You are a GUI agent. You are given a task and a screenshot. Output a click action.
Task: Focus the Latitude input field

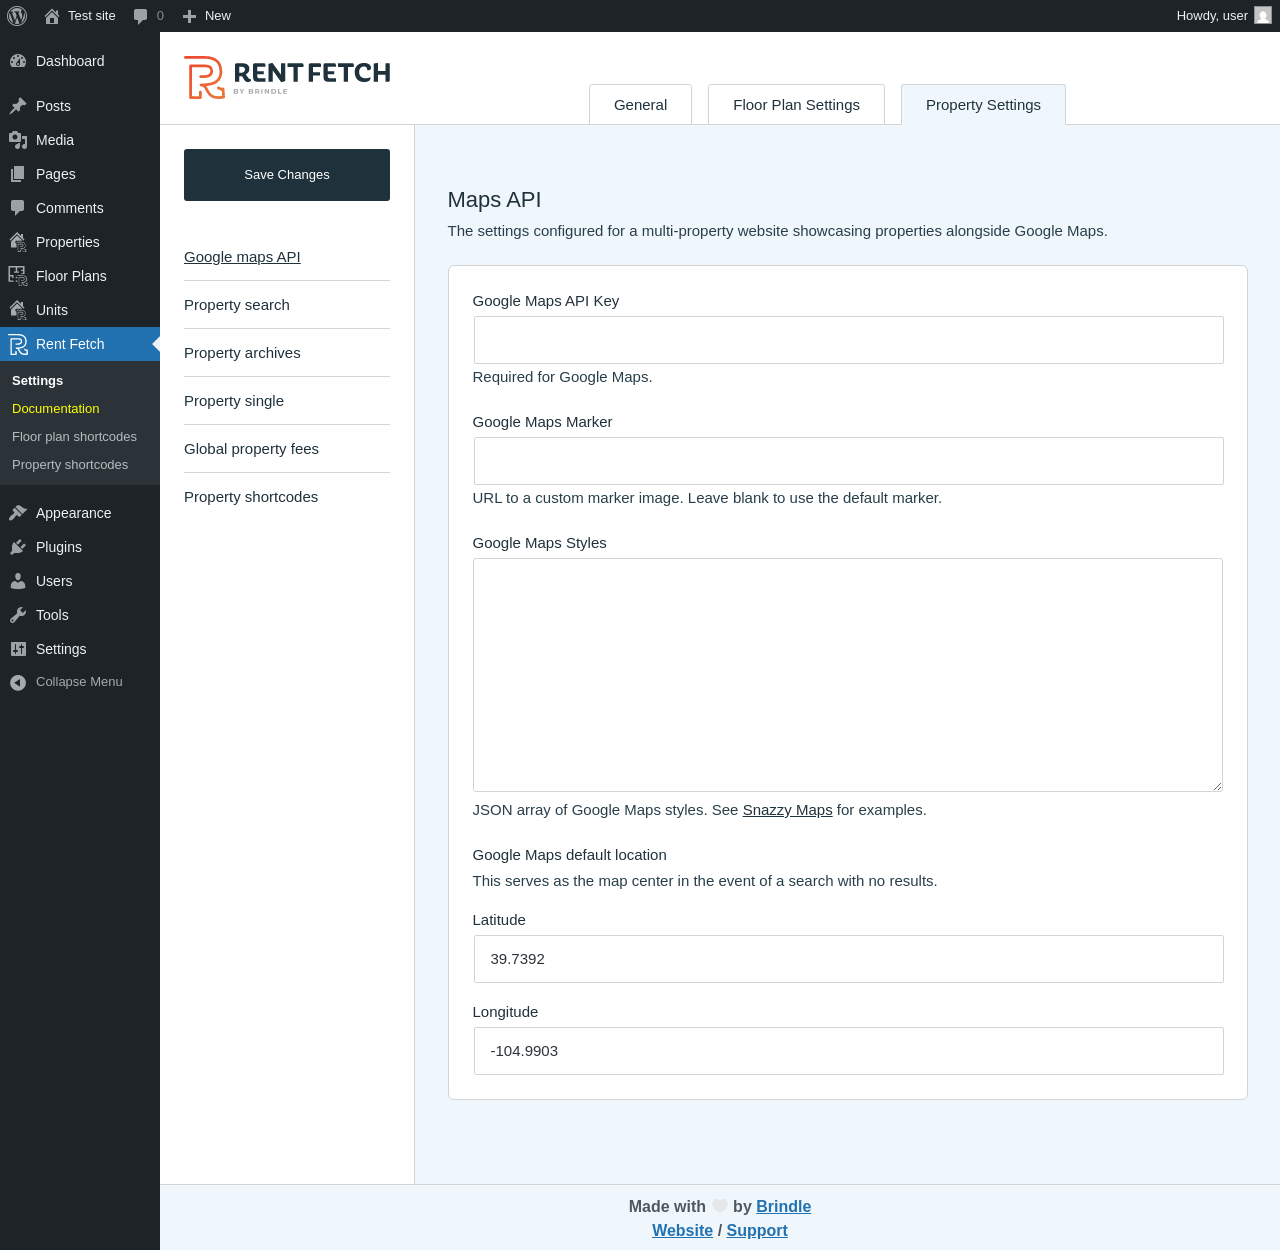[x=848, y=959]
